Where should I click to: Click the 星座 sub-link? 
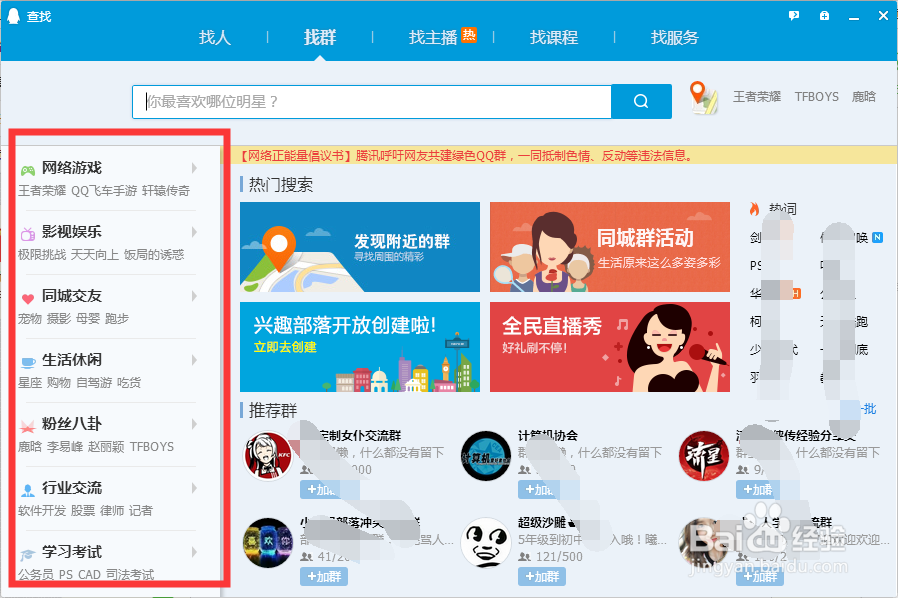(30, 383)
